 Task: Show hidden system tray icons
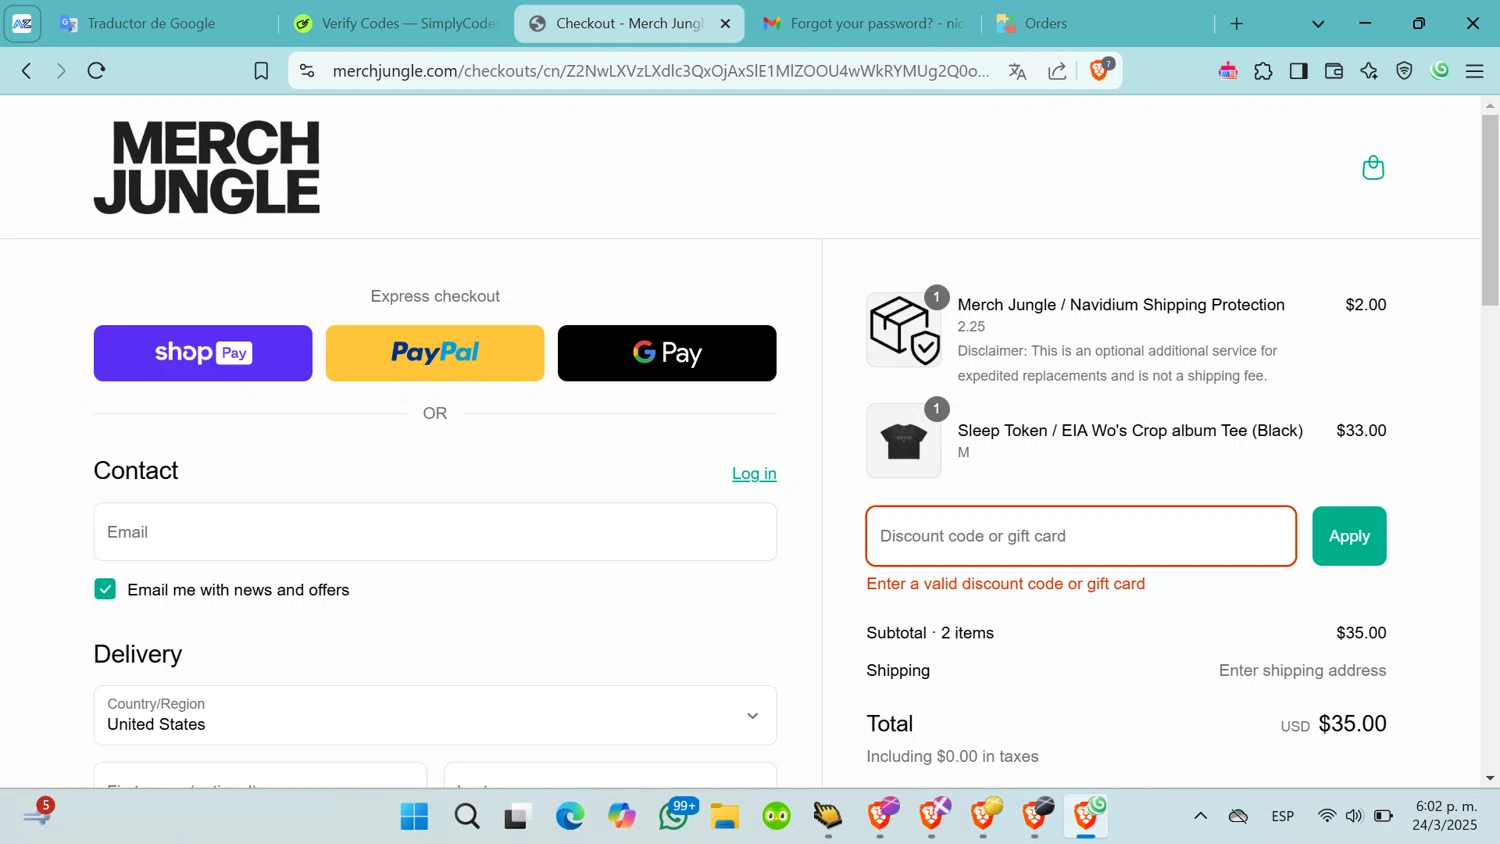[x=1200, y=816]
